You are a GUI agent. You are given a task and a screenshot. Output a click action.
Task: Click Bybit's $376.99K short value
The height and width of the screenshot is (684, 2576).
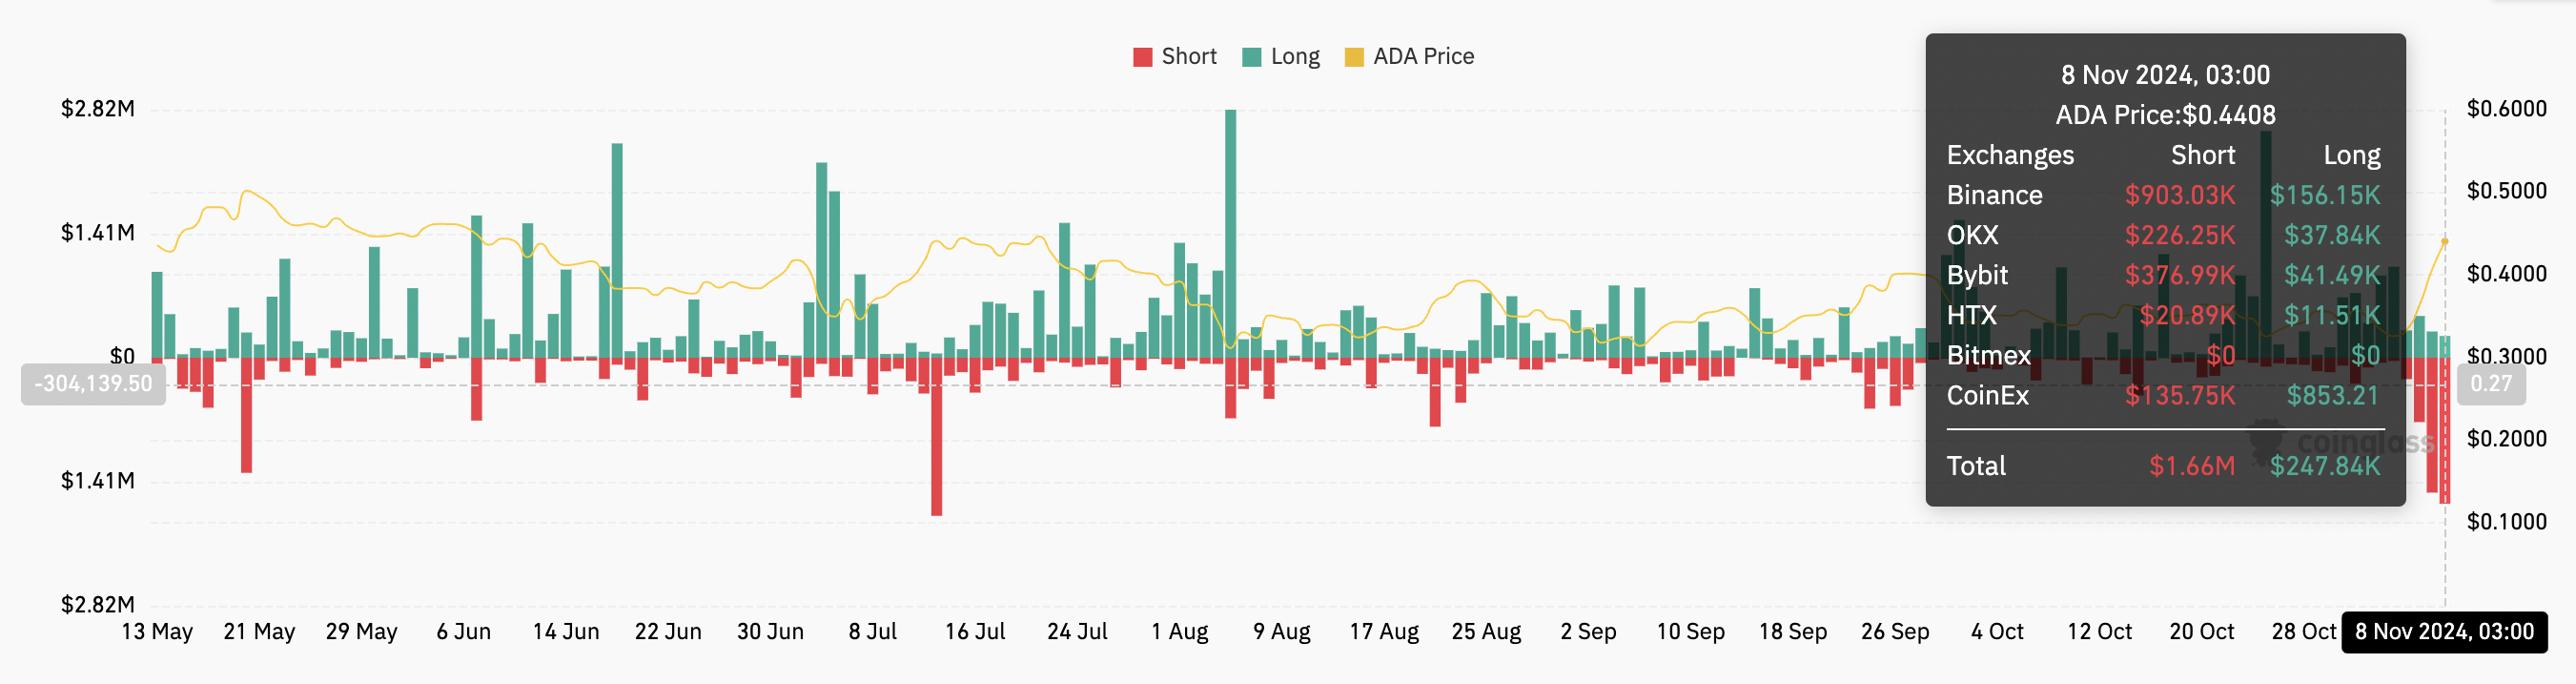2179,275
